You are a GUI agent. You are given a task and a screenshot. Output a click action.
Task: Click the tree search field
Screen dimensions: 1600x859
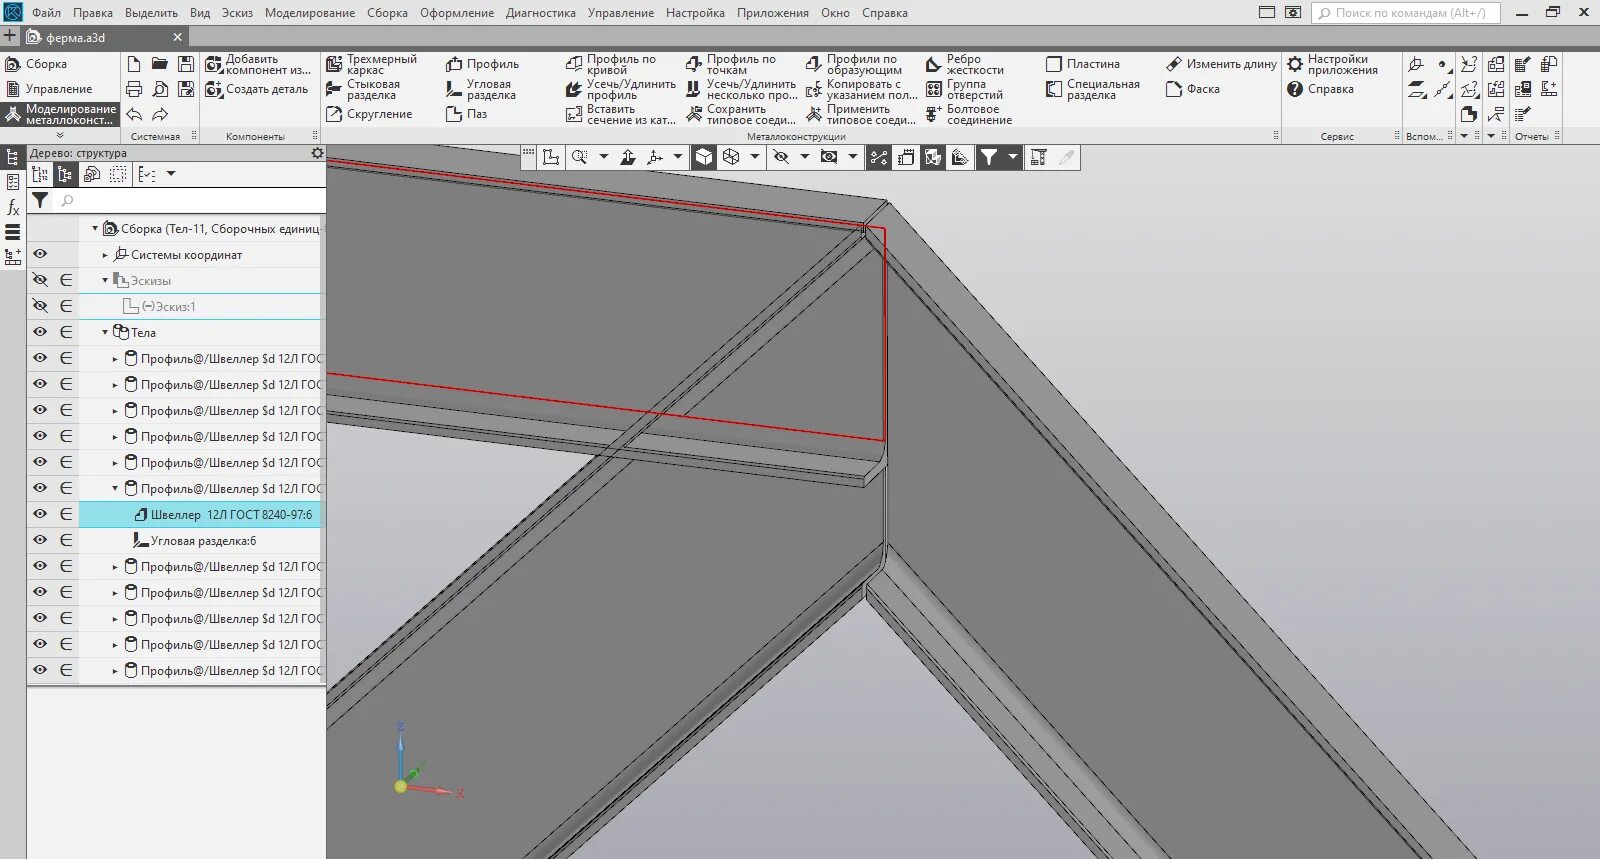point(190,200)
